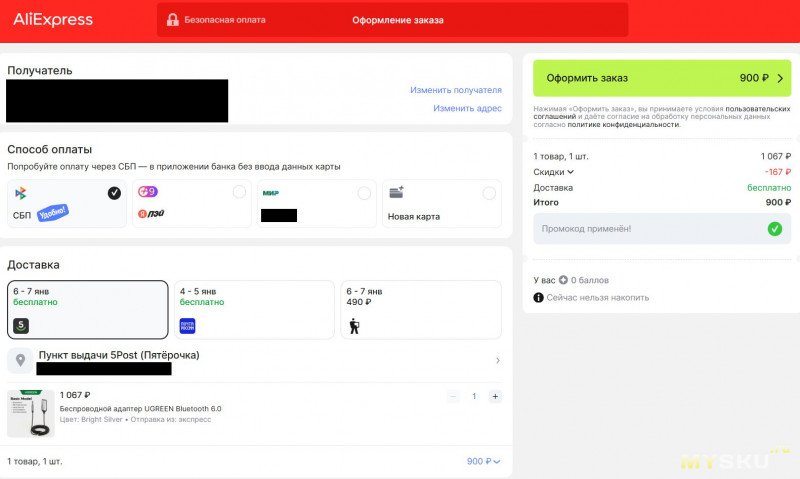800x479 pixels.
Task: Open the 5Post pickup point chooser arrow
Action: (498, 360)
